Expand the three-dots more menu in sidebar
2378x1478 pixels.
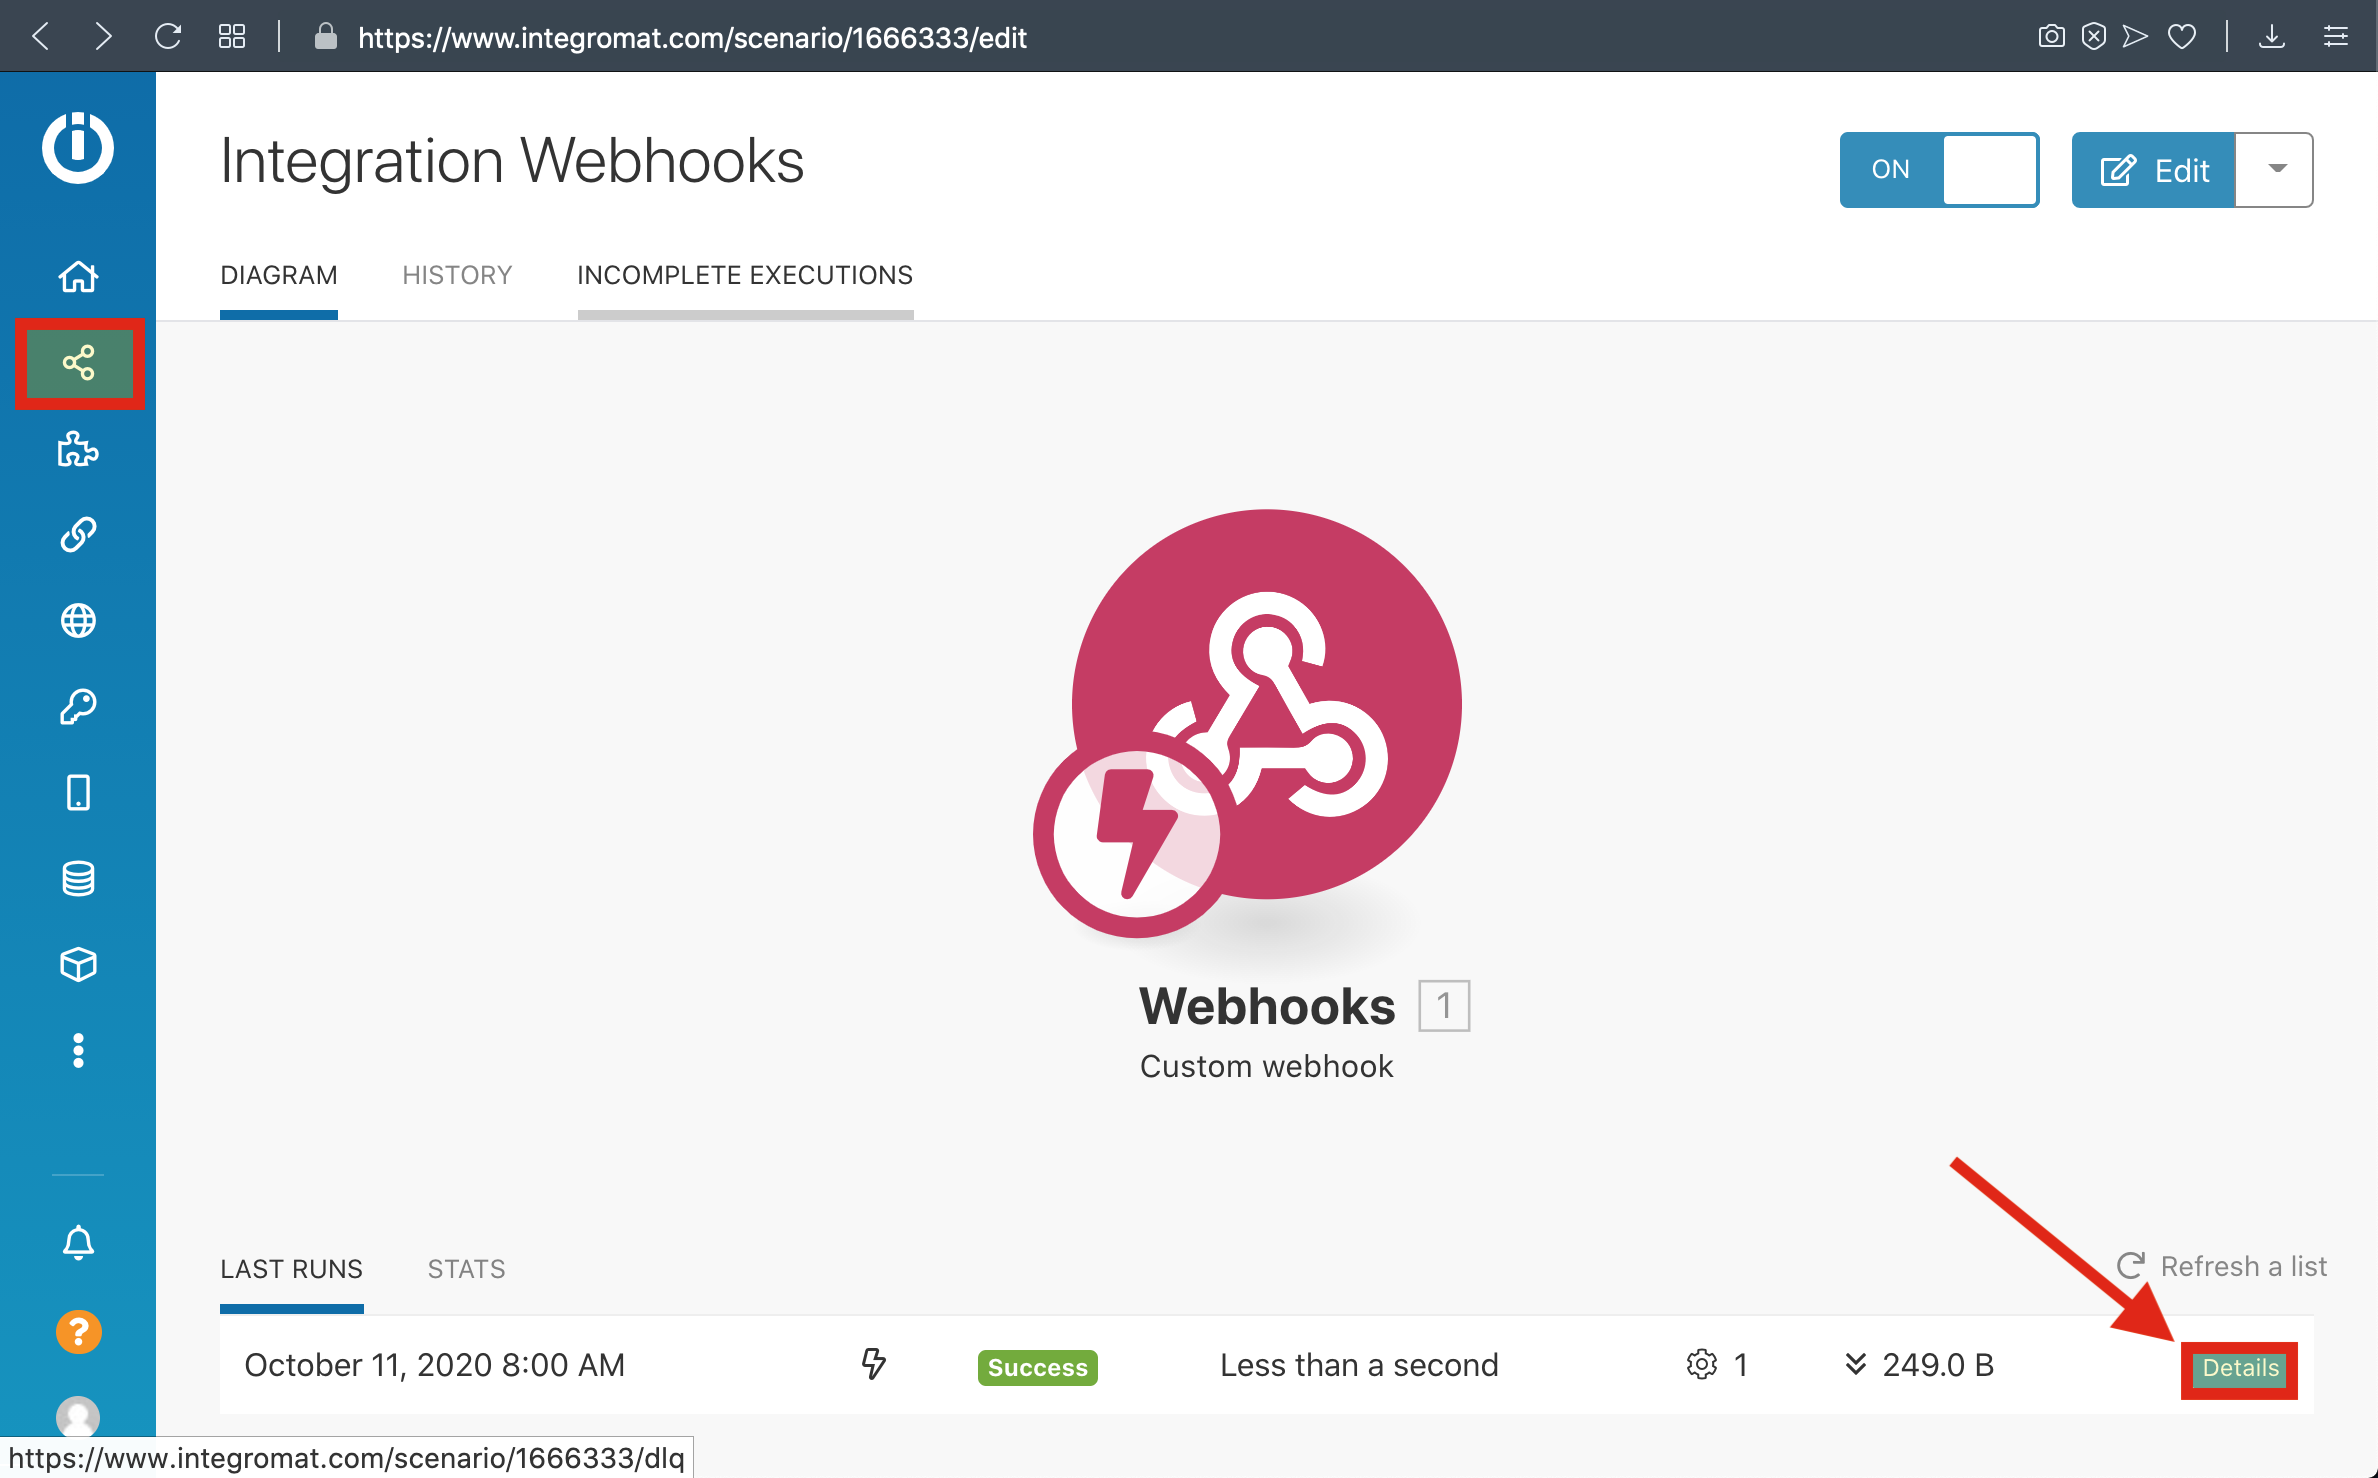pyautogui.click(x=79, y=1051)
